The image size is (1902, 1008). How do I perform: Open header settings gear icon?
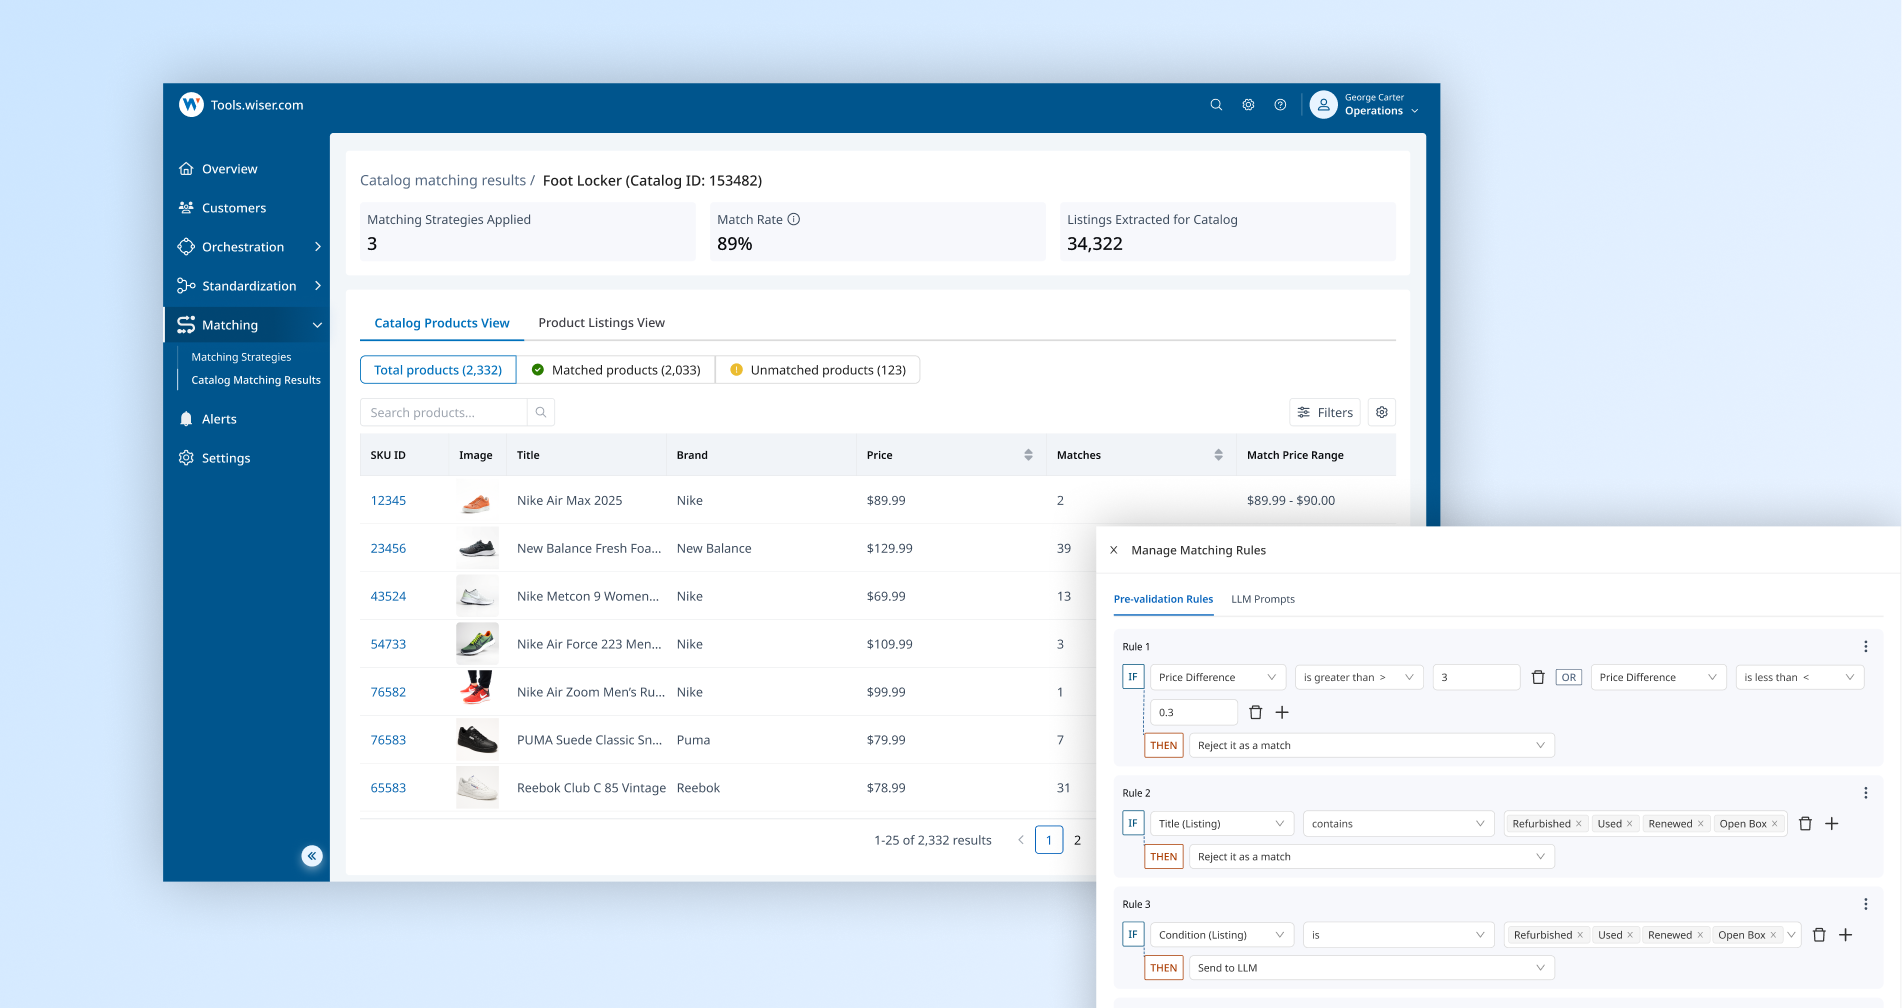(x=1248, y=105)
